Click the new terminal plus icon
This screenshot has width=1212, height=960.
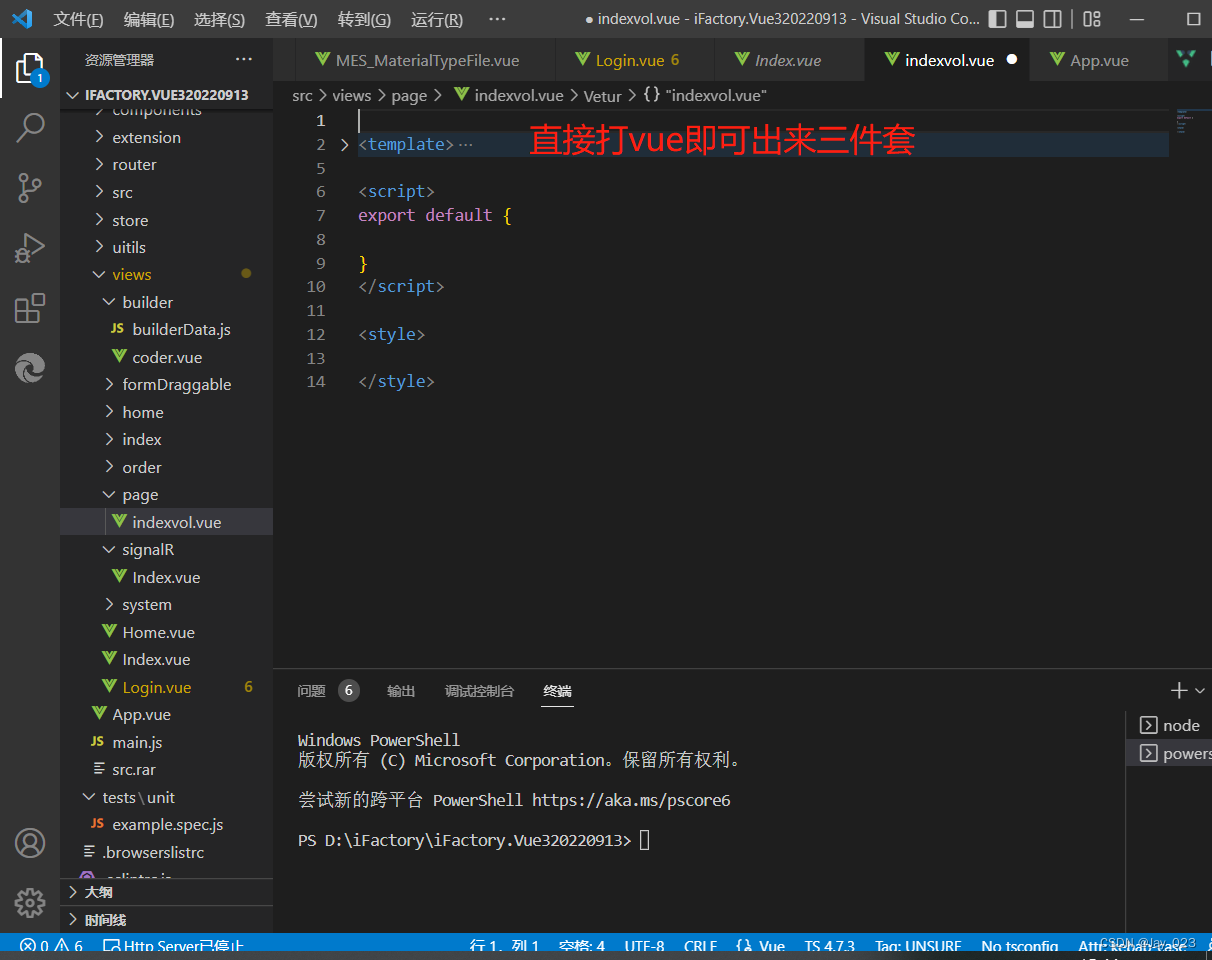pos(1179,690)
